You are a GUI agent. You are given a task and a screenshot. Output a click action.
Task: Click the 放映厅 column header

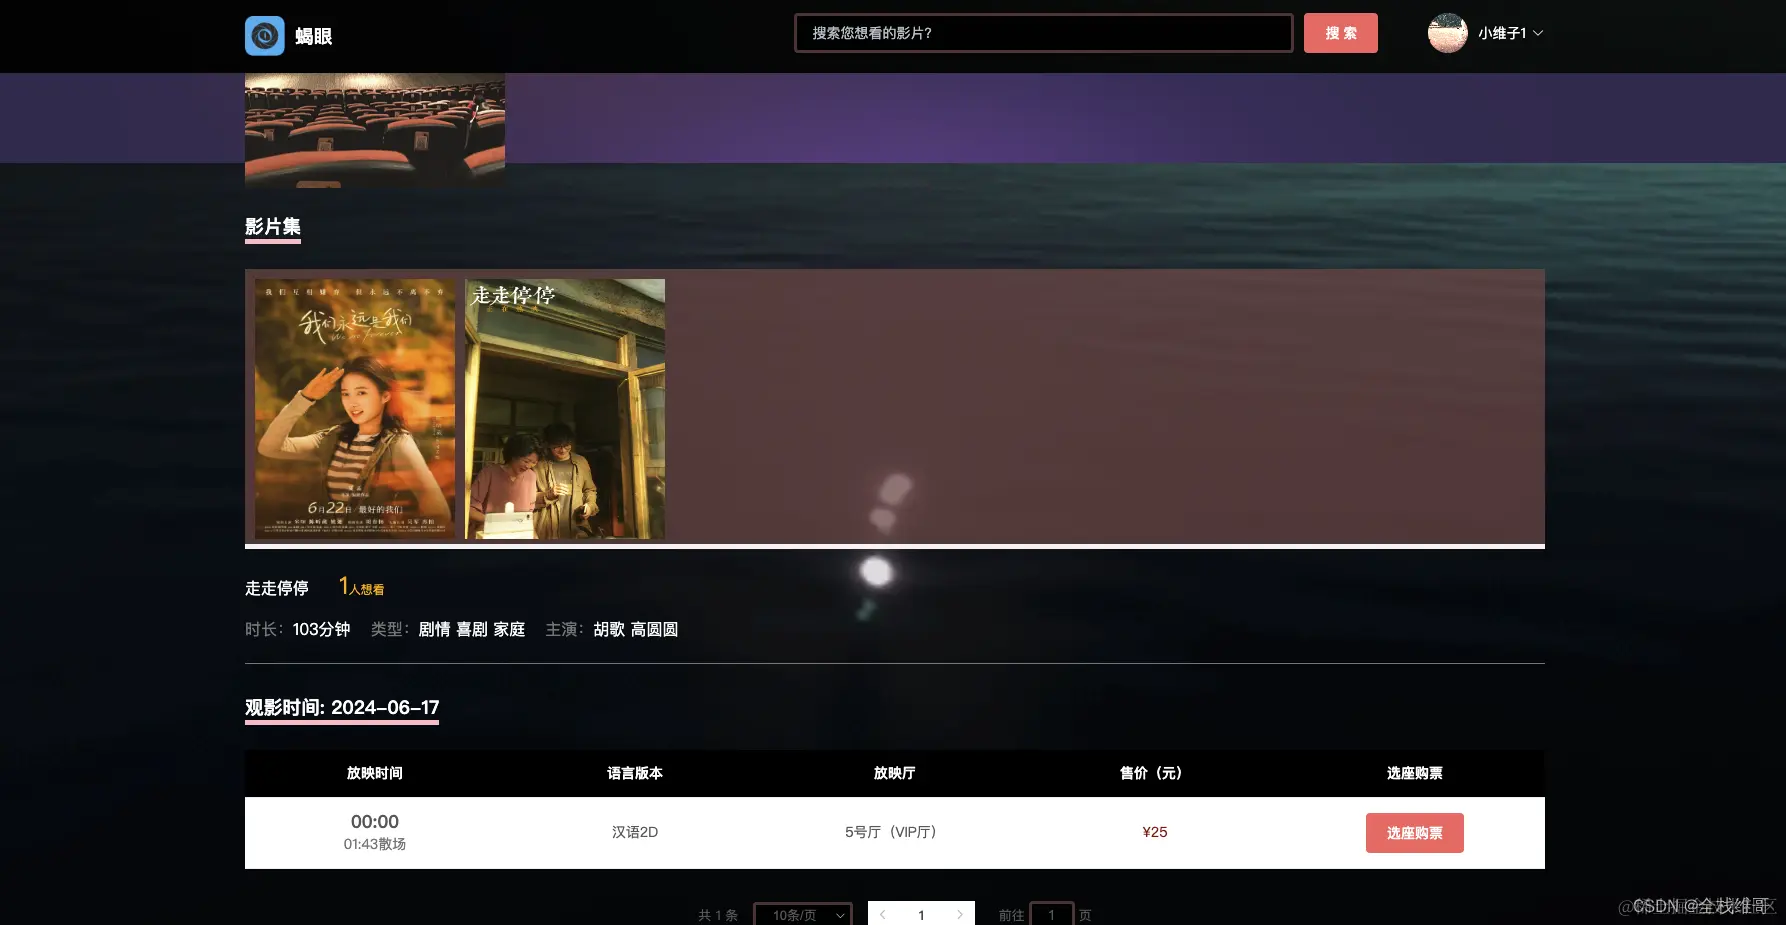coord(895,773)
